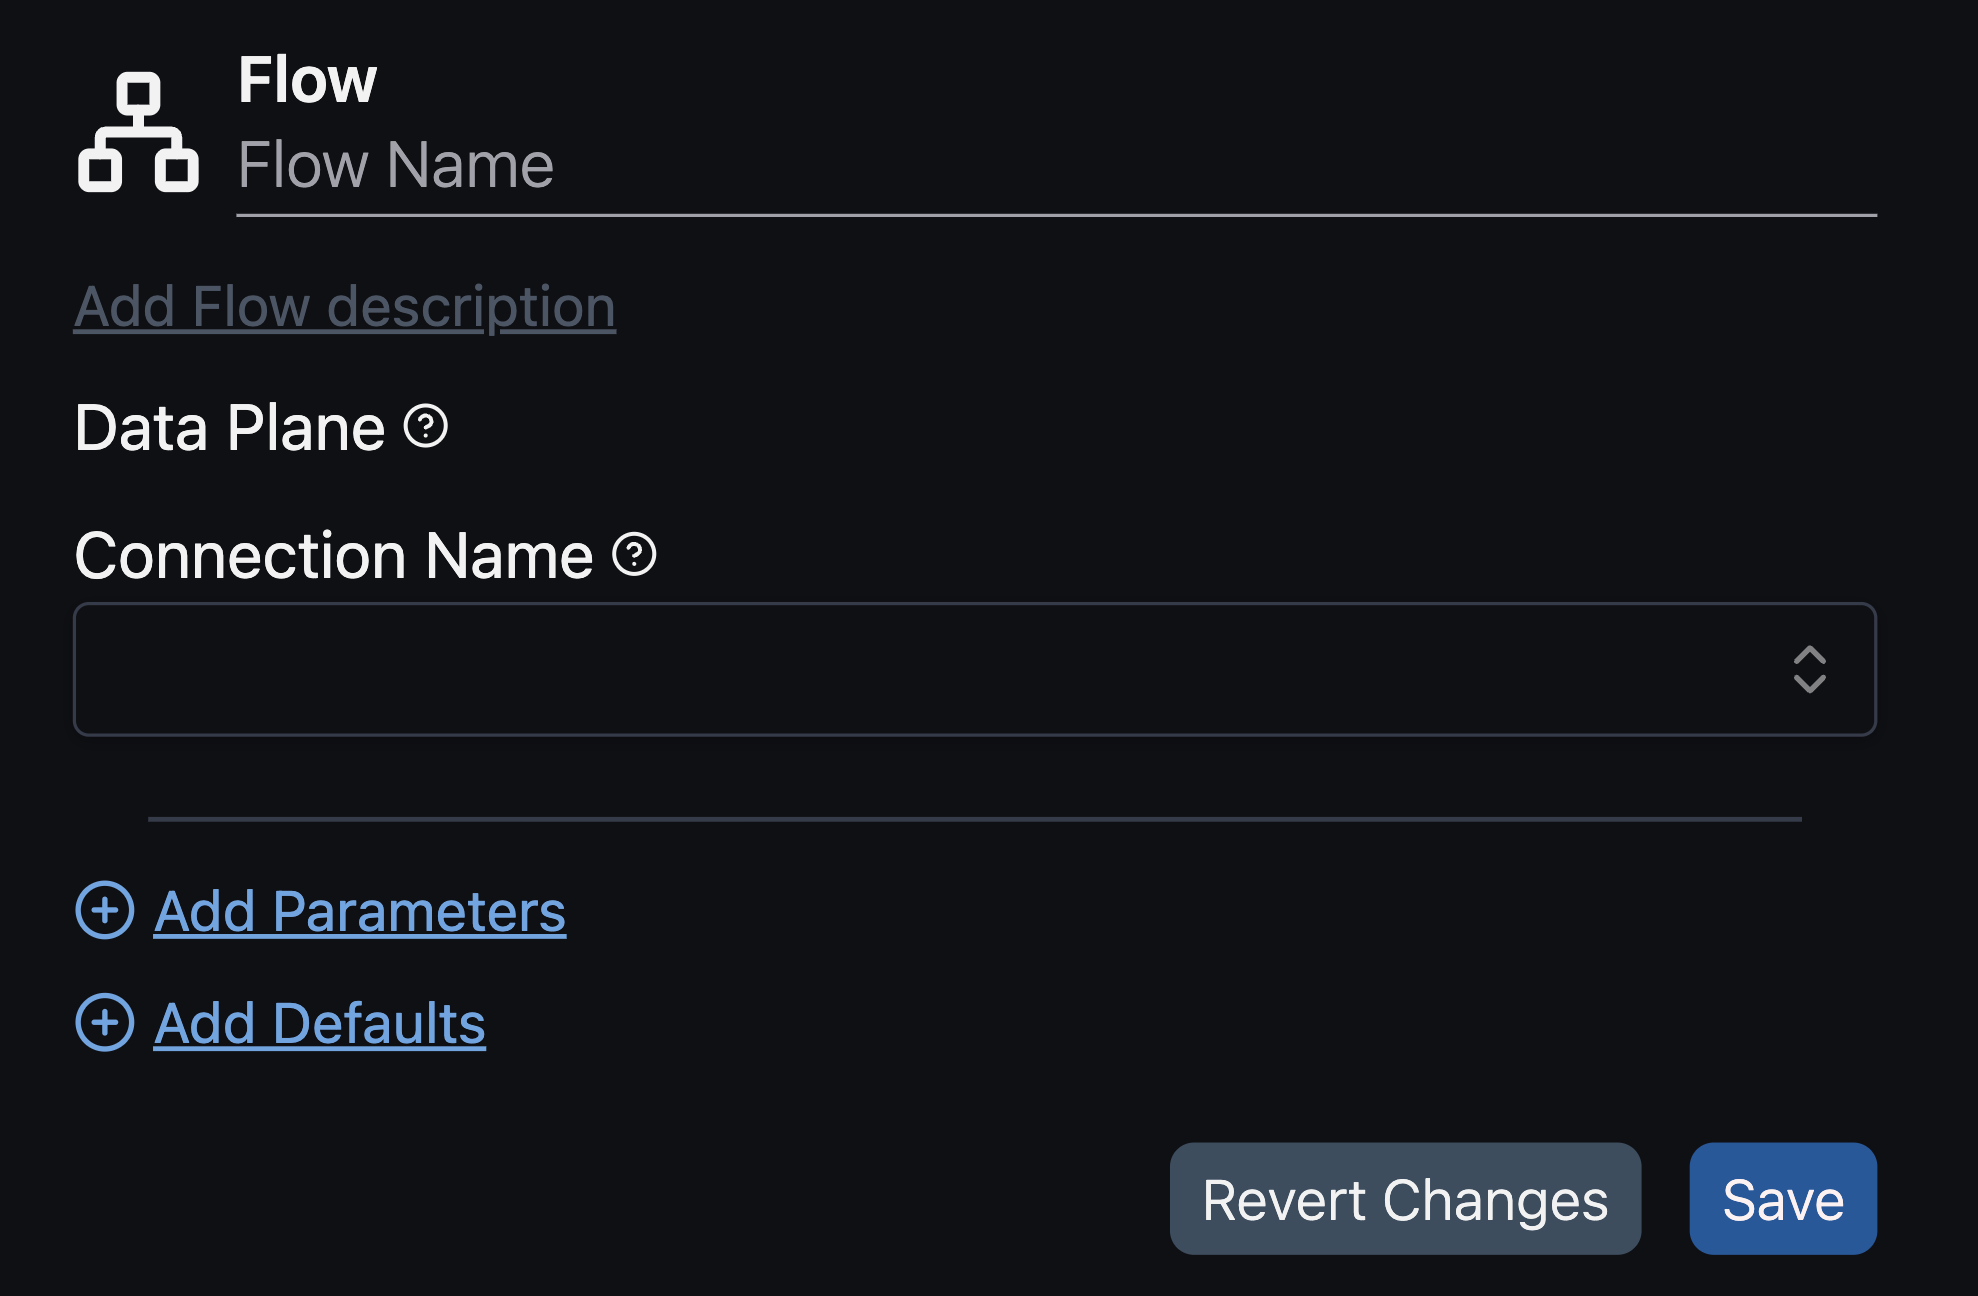
Task: Expand the Add Defaults link
Action: point(320,1024)
